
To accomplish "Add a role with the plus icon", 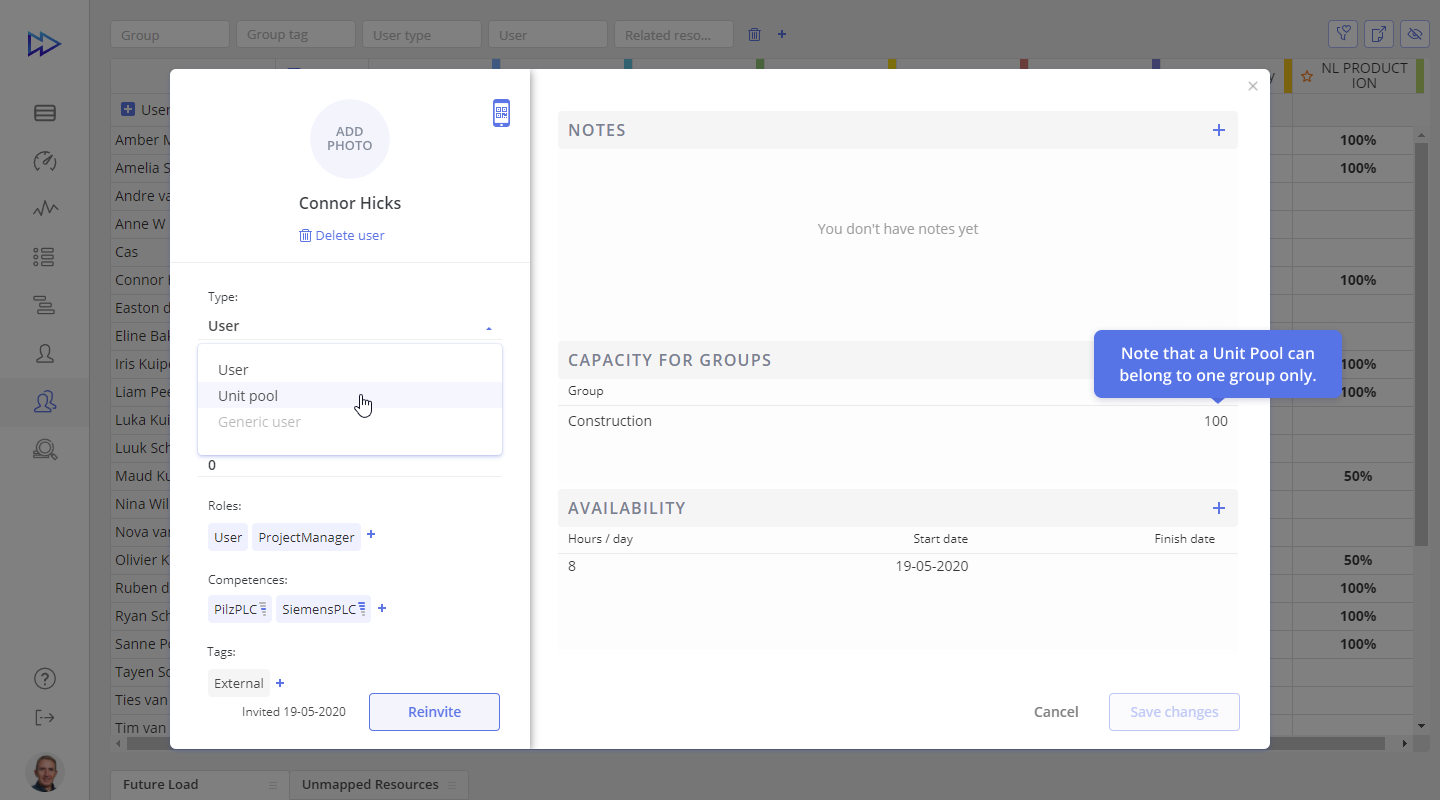I will coord(371,535).
